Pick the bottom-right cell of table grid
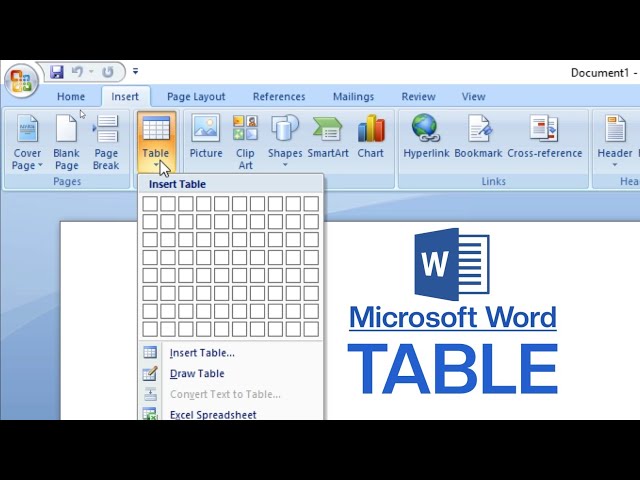 311,329
